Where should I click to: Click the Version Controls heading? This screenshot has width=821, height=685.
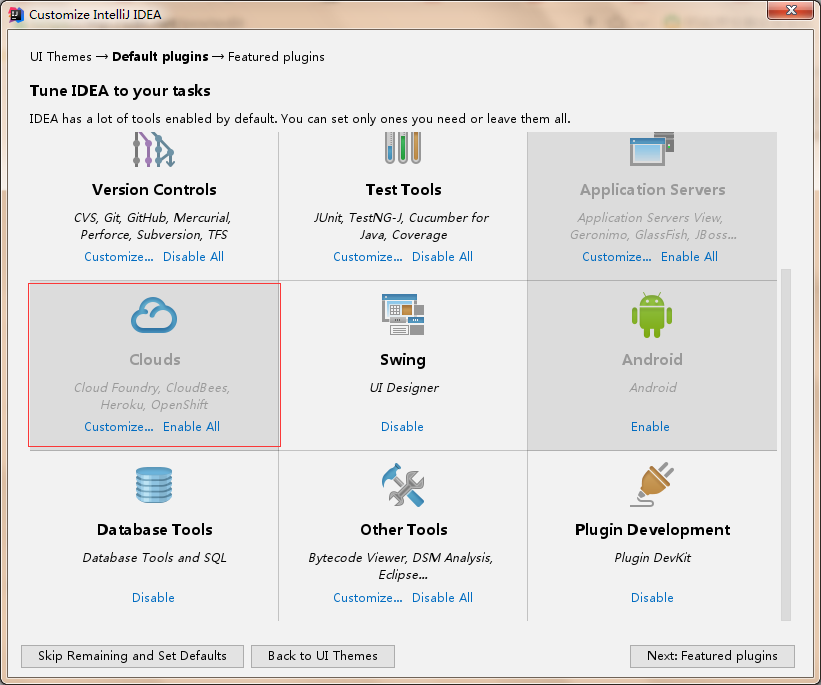pyautogui.click(x=154, y=190)
